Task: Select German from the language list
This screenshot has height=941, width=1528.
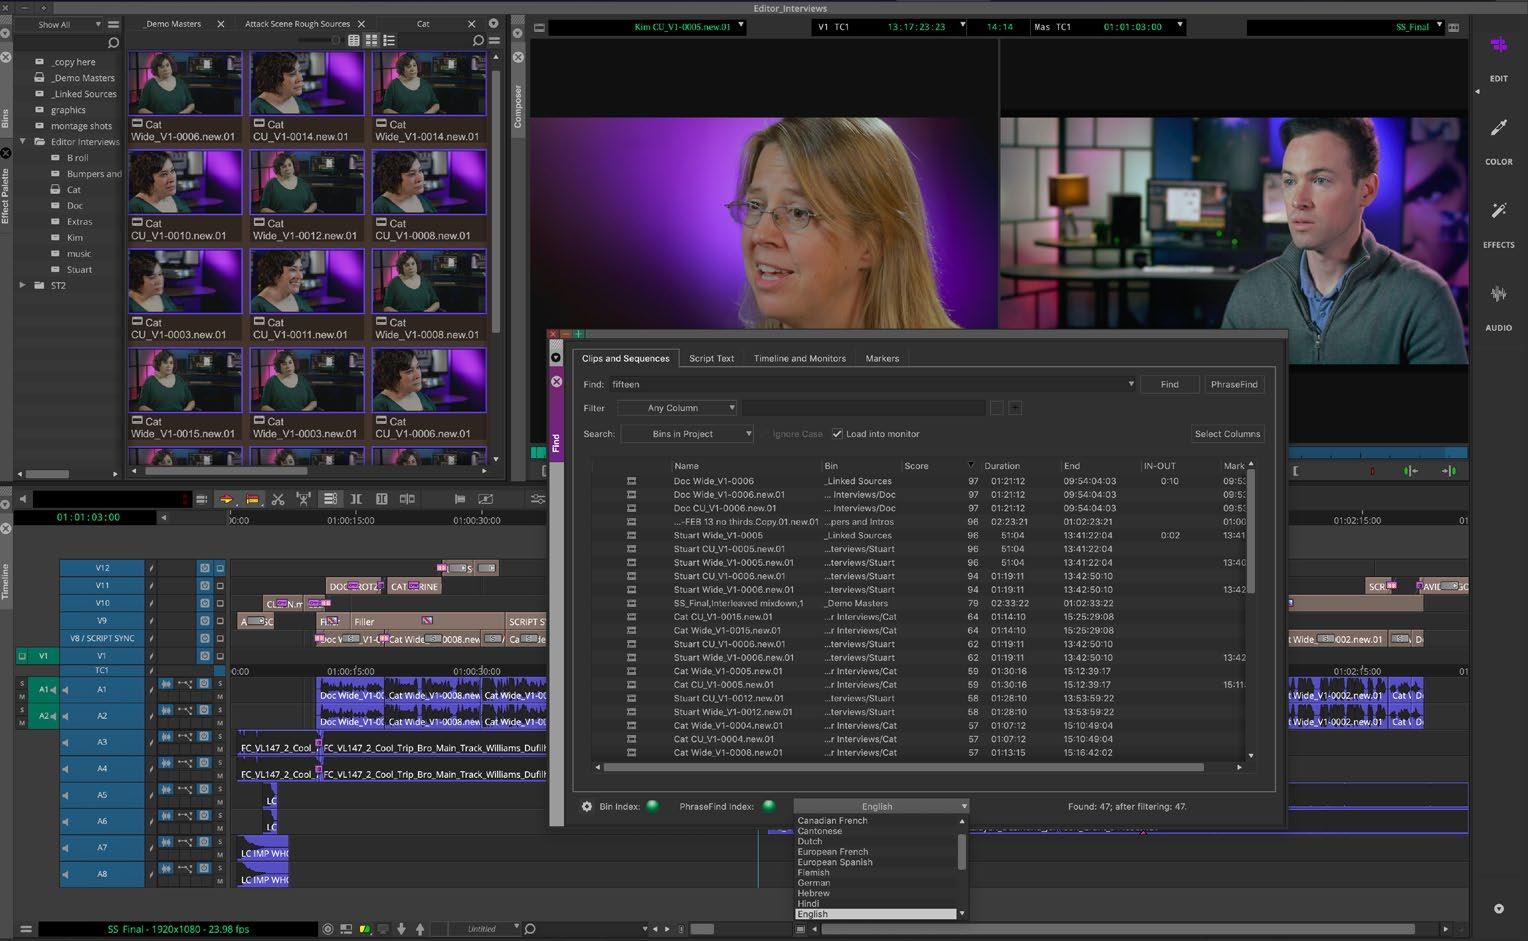Action: pos(814,883)
